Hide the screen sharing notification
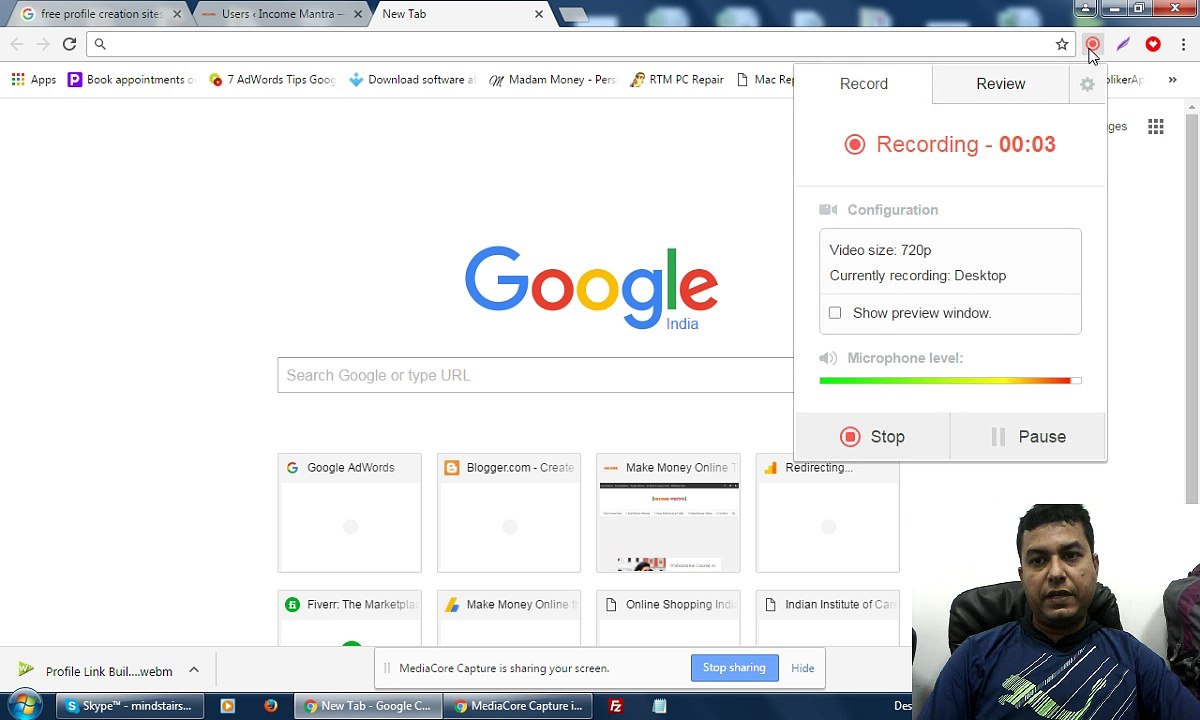The image size is (1200, 720). [803, 668]
